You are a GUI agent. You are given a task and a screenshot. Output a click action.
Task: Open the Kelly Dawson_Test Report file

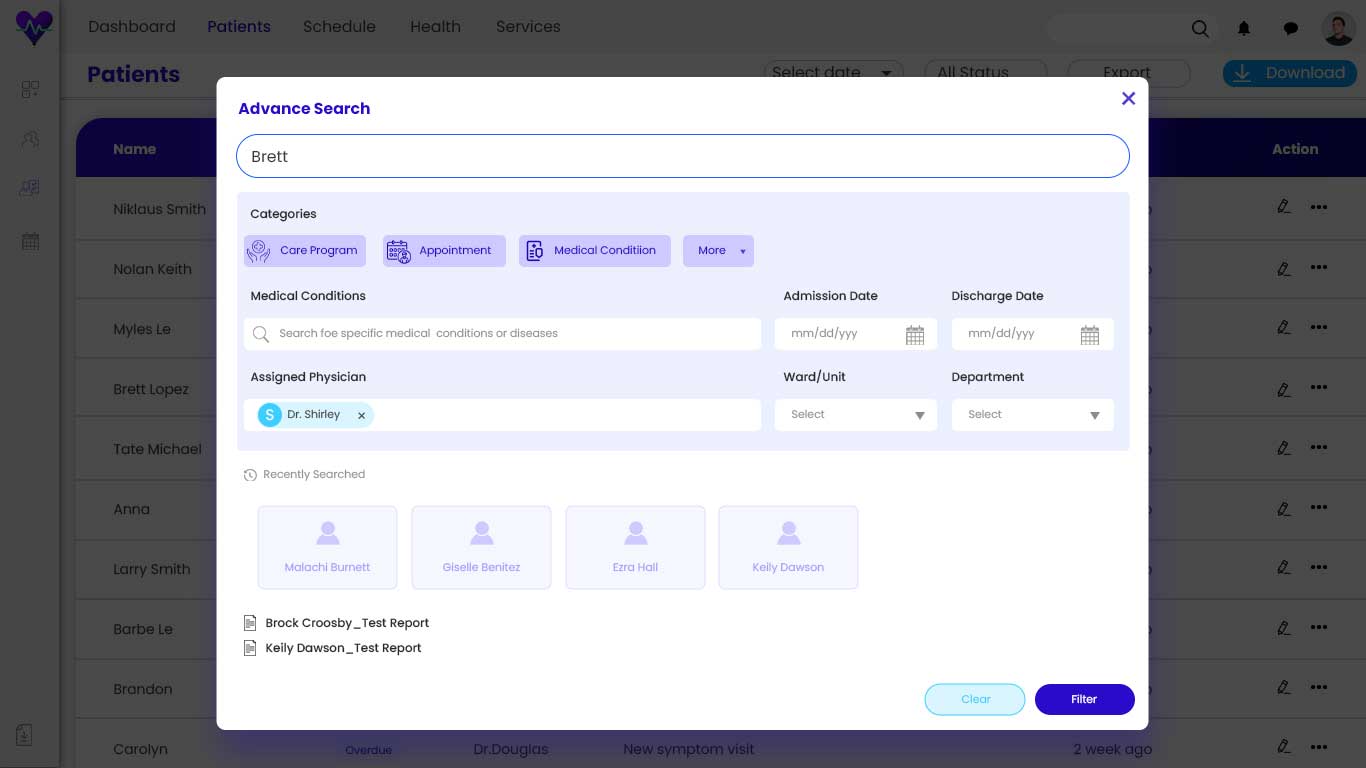[343, 647]
